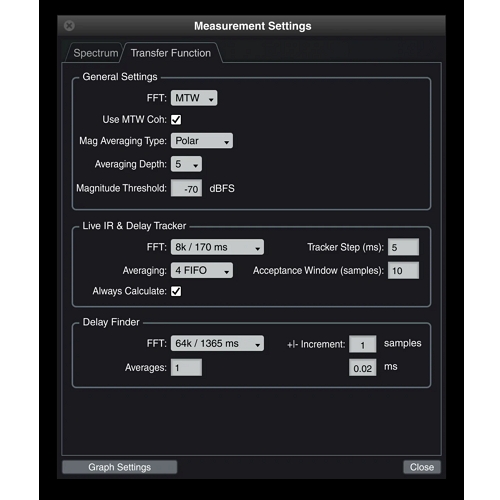Click the Magnitude Threshold field showing -70

[x=186, y=188]
